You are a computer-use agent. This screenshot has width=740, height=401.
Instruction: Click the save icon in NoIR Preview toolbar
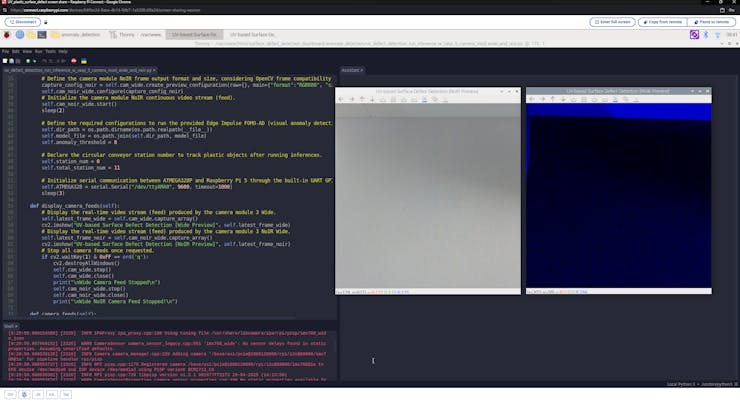424,99
